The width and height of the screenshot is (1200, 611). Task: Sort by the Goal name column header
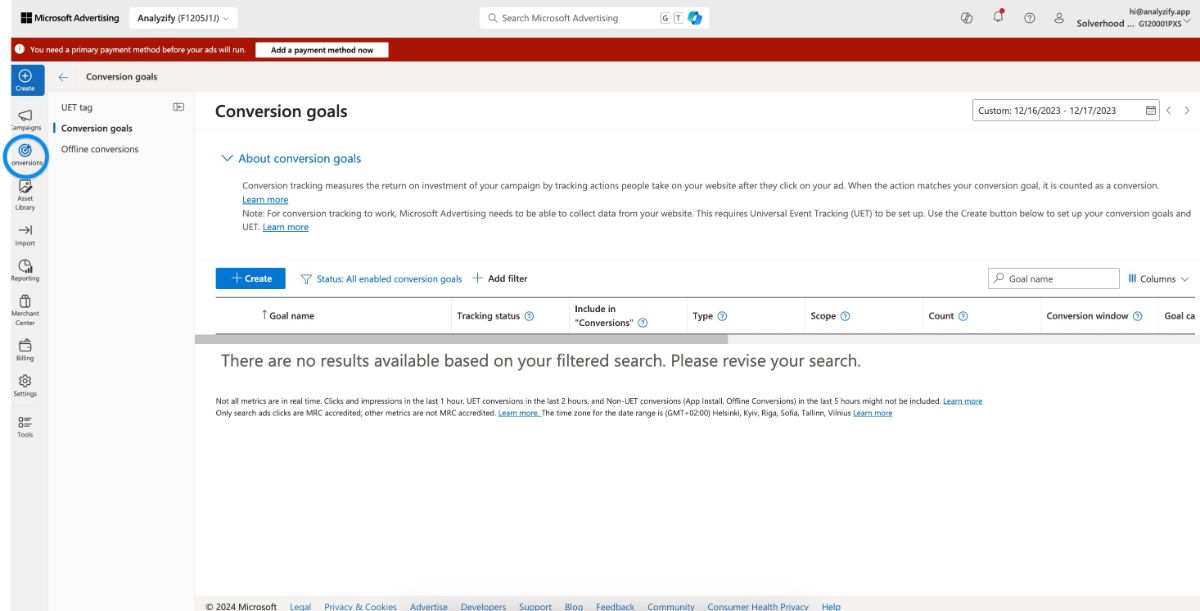tap(291, 316)
